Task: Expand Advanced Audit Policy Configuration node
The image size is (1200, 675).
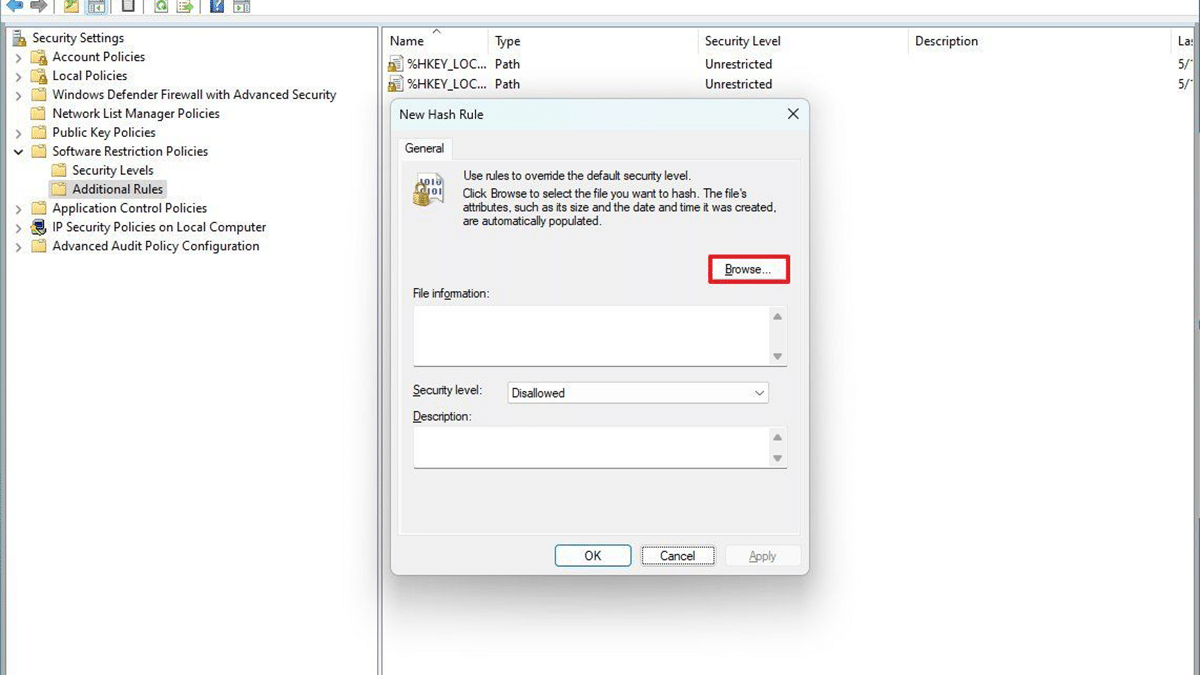Action: 18,247
